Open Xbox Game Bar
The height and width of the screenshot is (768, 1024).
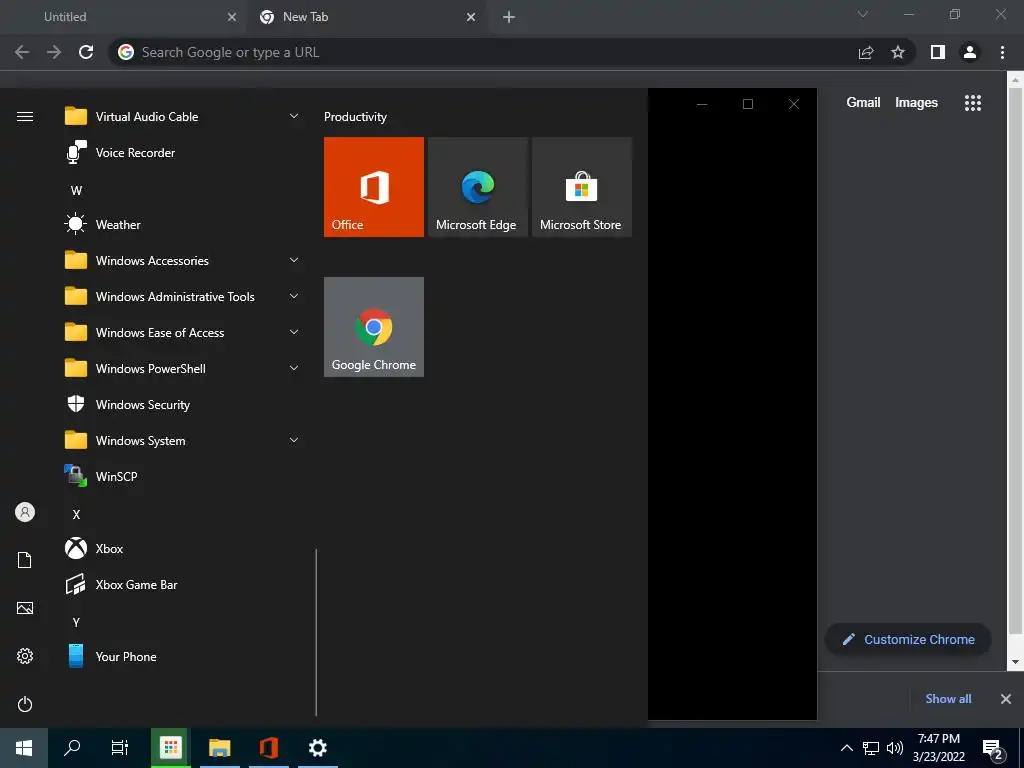pos(183,584)
